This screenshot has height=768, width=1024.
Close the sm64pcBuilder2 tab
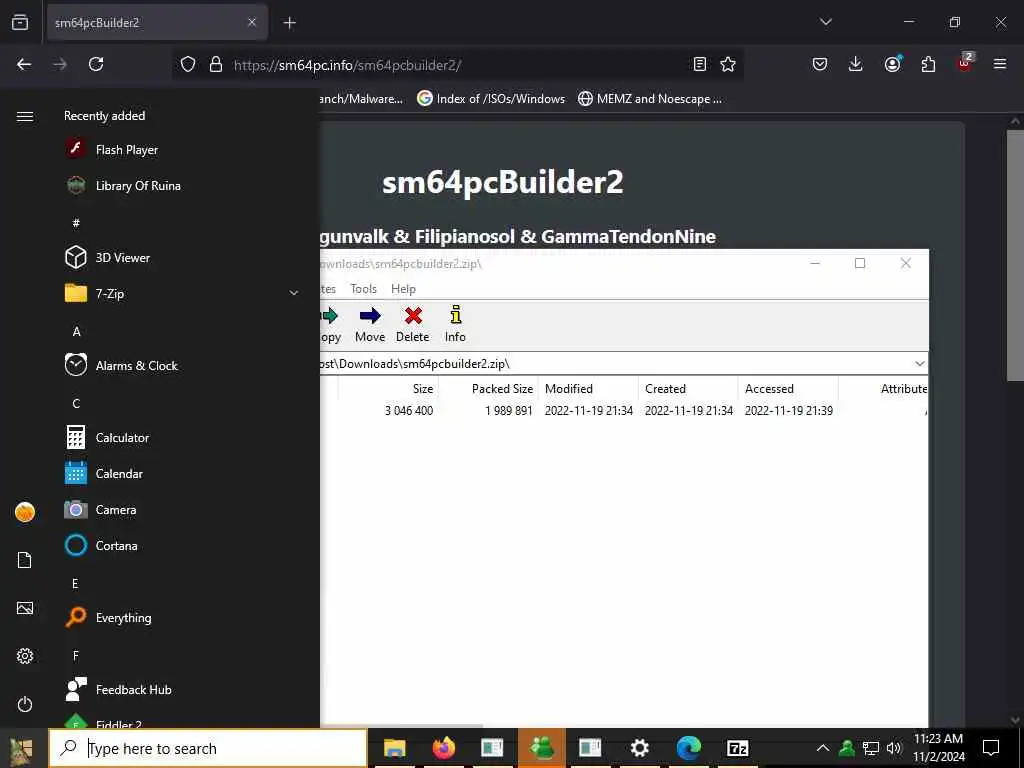(252, 22)
